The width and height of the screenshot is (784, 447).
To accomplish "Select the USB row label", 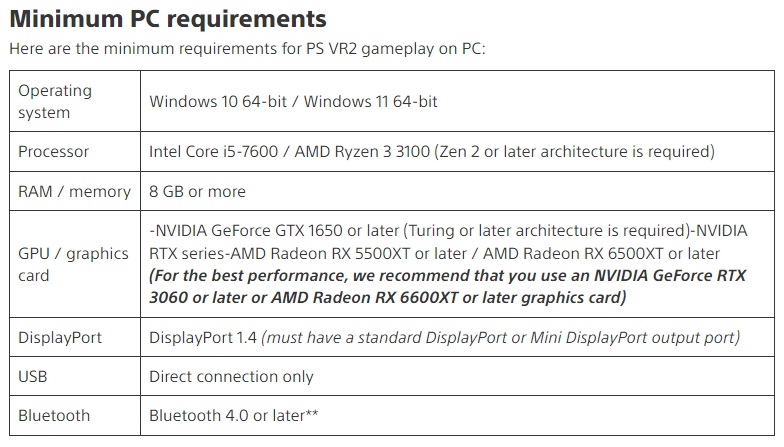I will point(32,376).
